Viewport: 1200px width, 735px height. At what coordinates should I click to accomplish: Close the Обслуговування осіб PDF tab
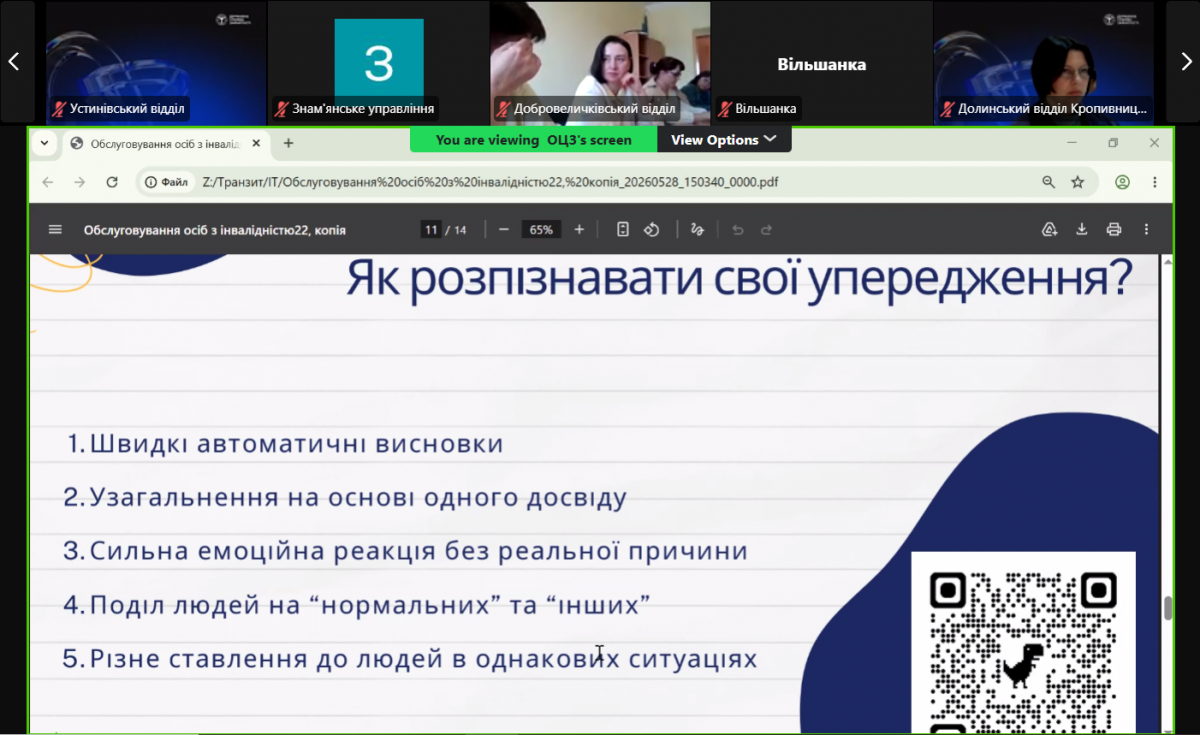click(x=256, y=143)
